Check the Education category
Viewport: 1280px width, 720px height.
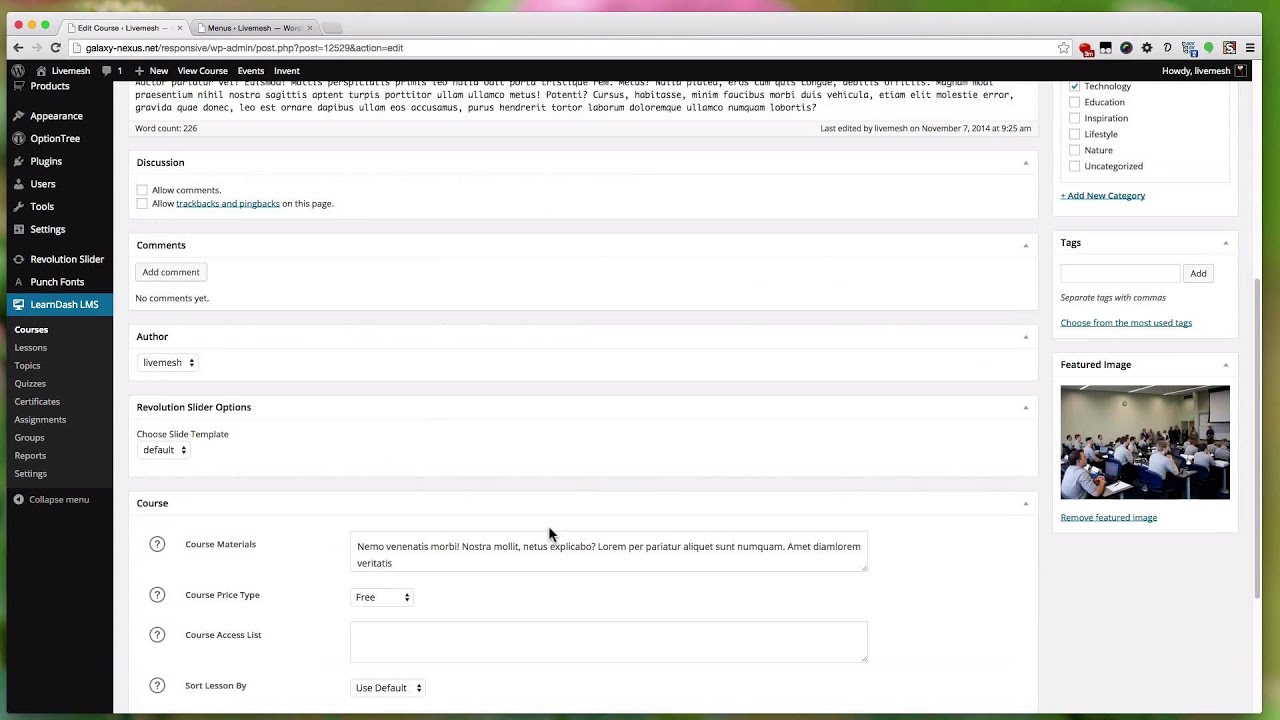(x=1075, y=102)
